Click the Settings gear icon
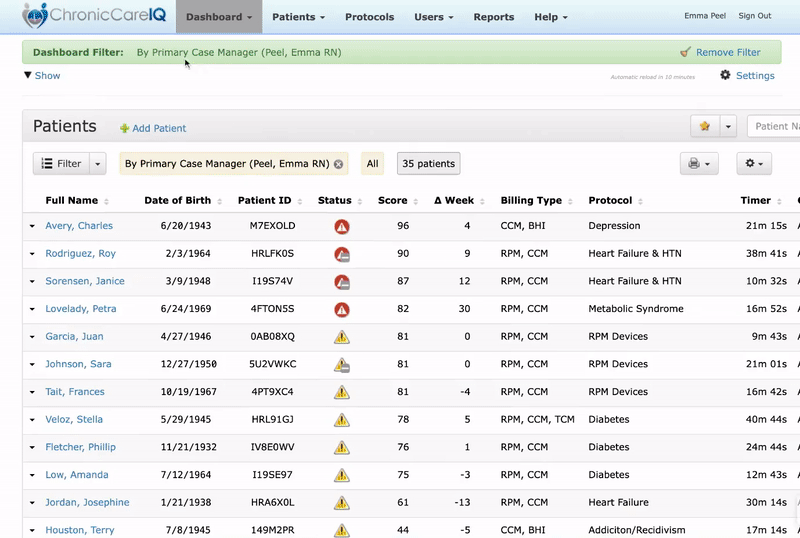 coord(726,76)
